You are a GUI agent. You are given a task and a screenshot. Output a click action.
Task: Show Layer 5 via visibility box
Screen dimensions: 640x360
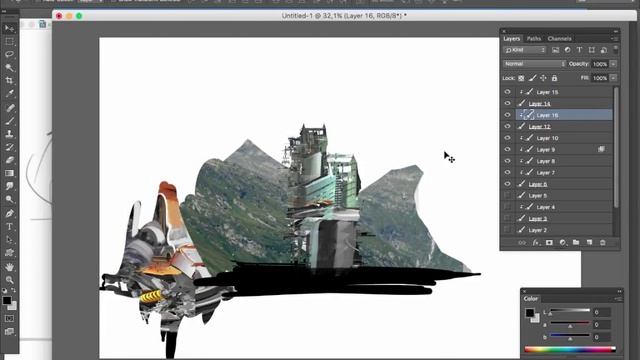point(507,196)
